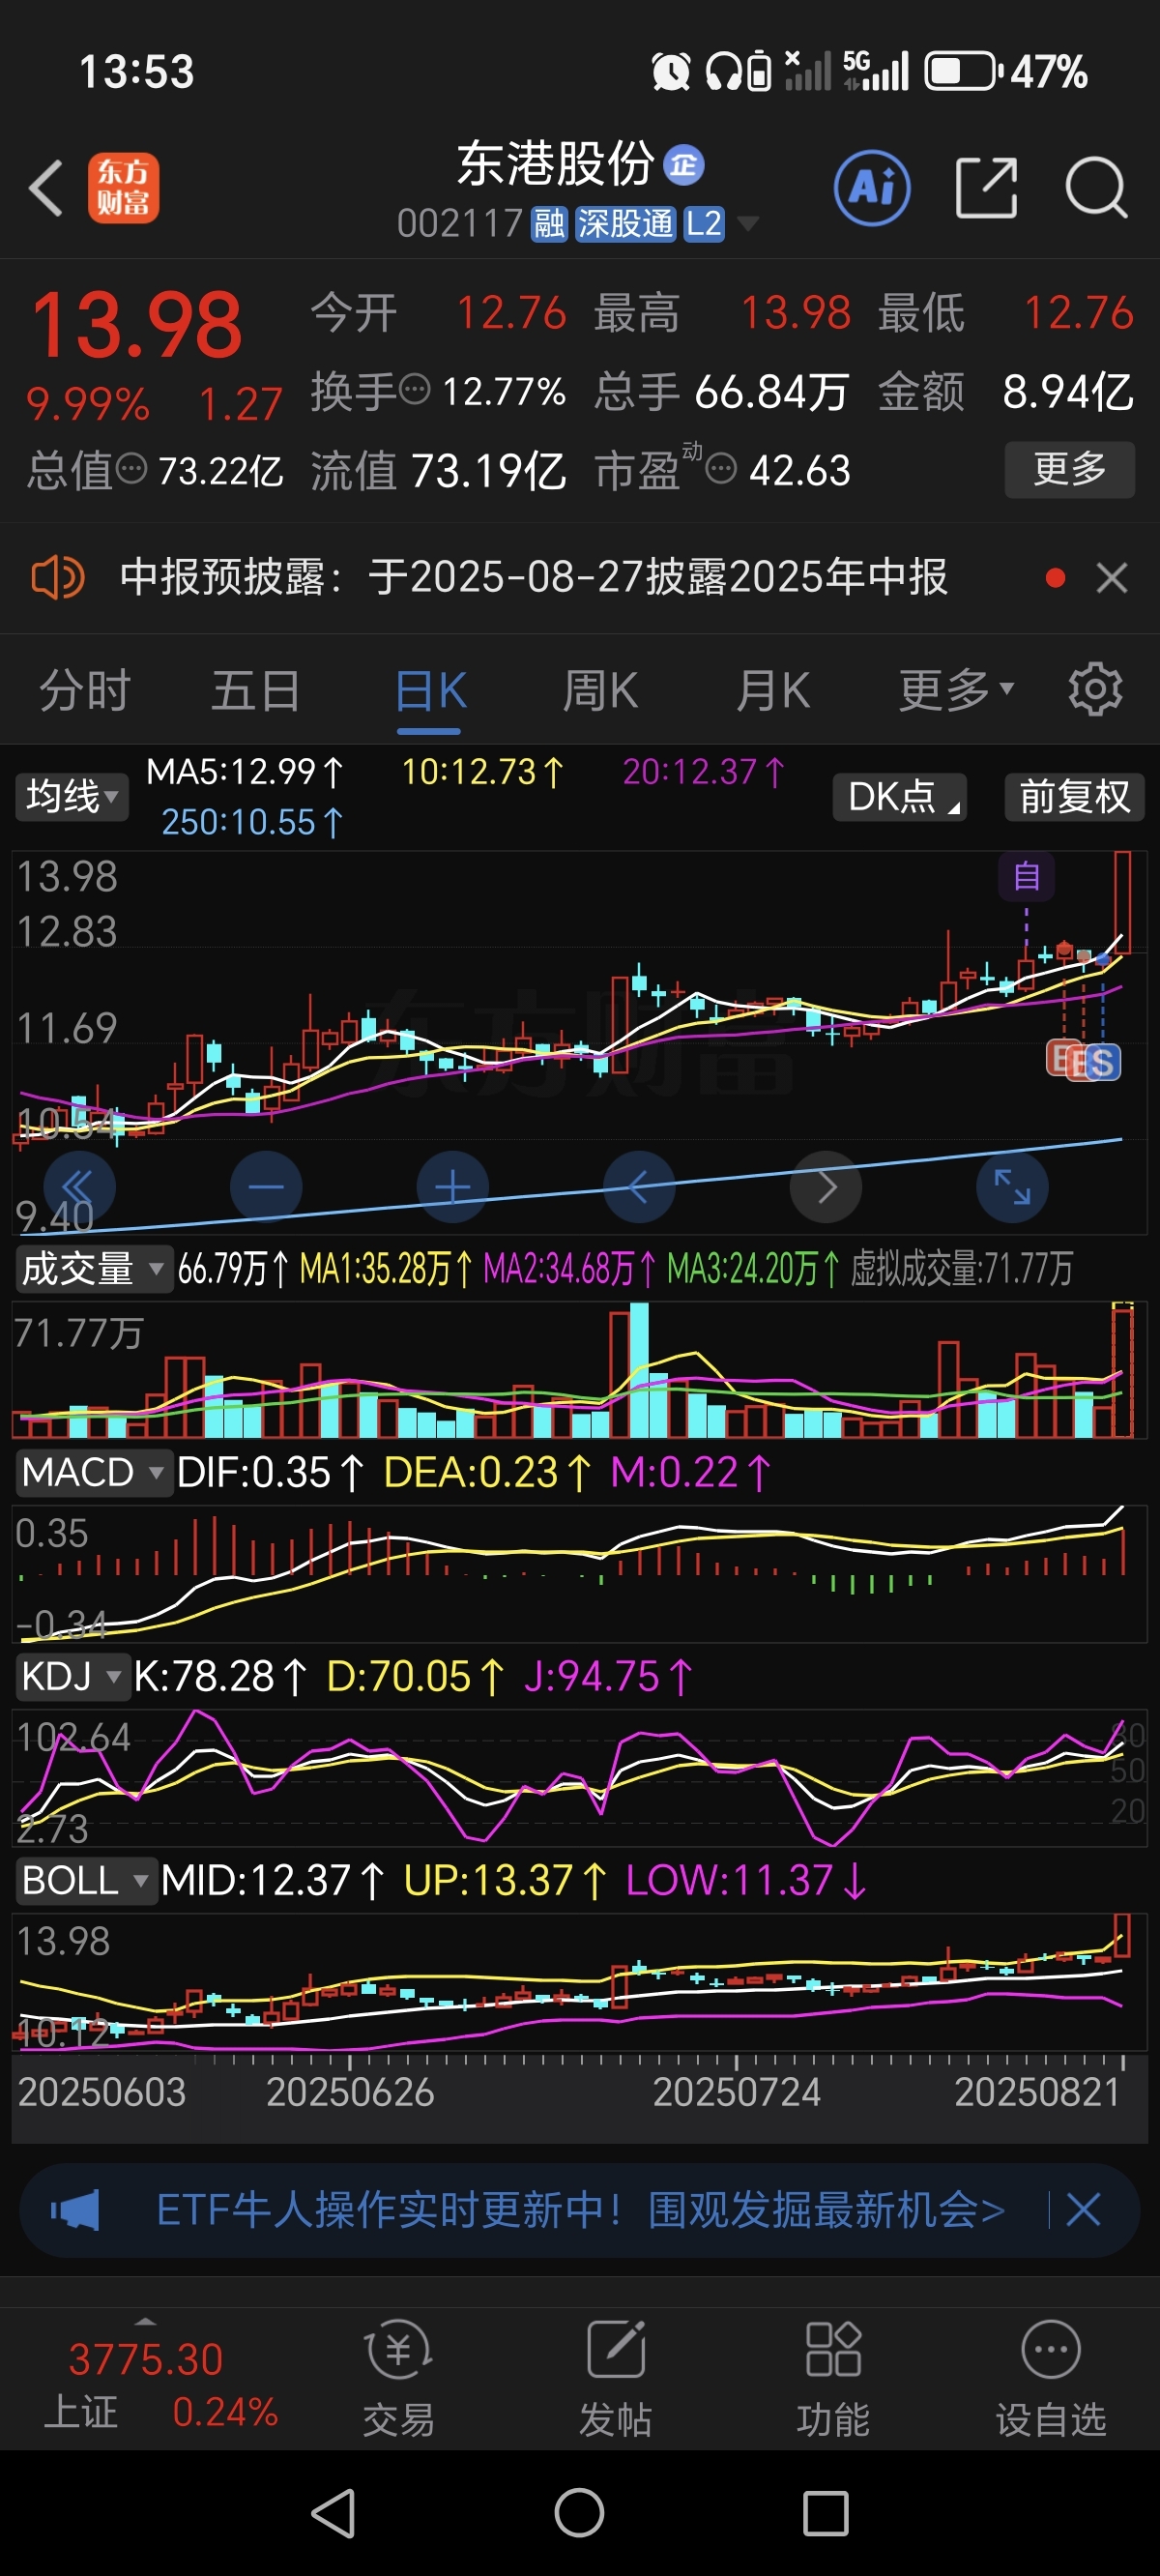Open the 功能 functions menu

pos(833,2380)
